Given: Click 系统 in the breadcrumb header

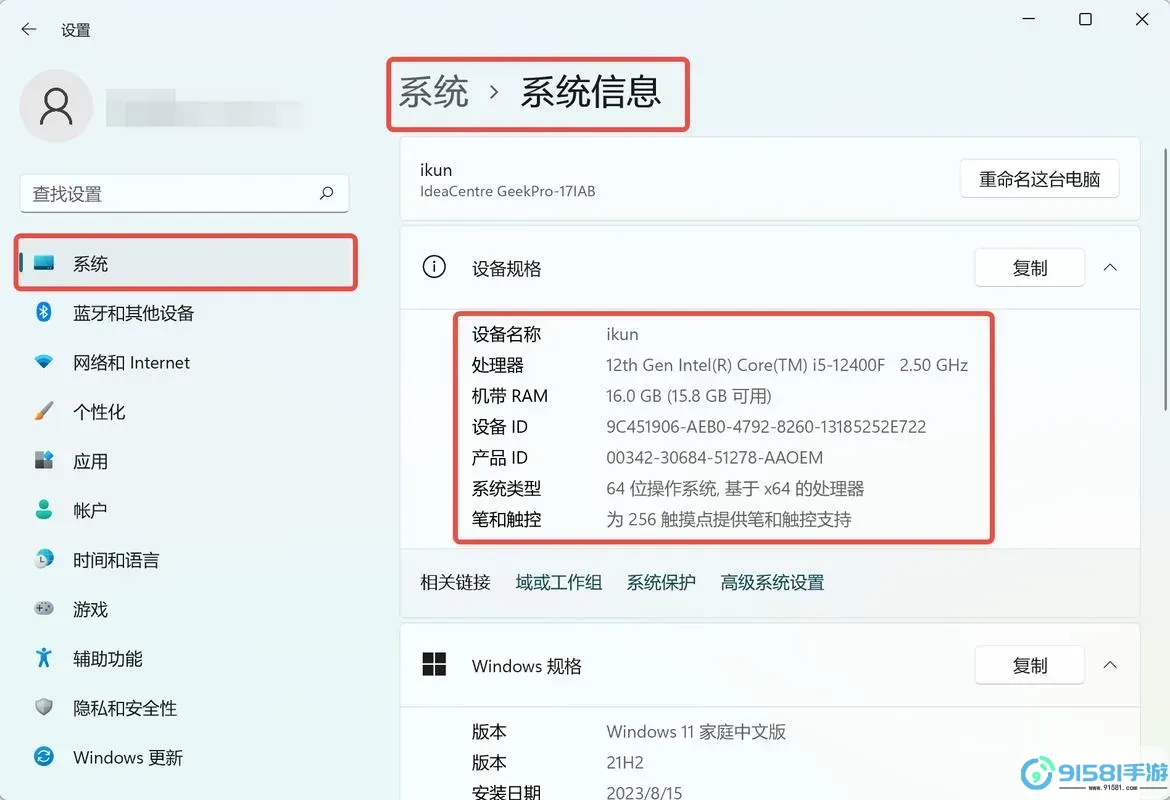Looking at the screenshot, I should pyautogui.click(x=434, y=92).
